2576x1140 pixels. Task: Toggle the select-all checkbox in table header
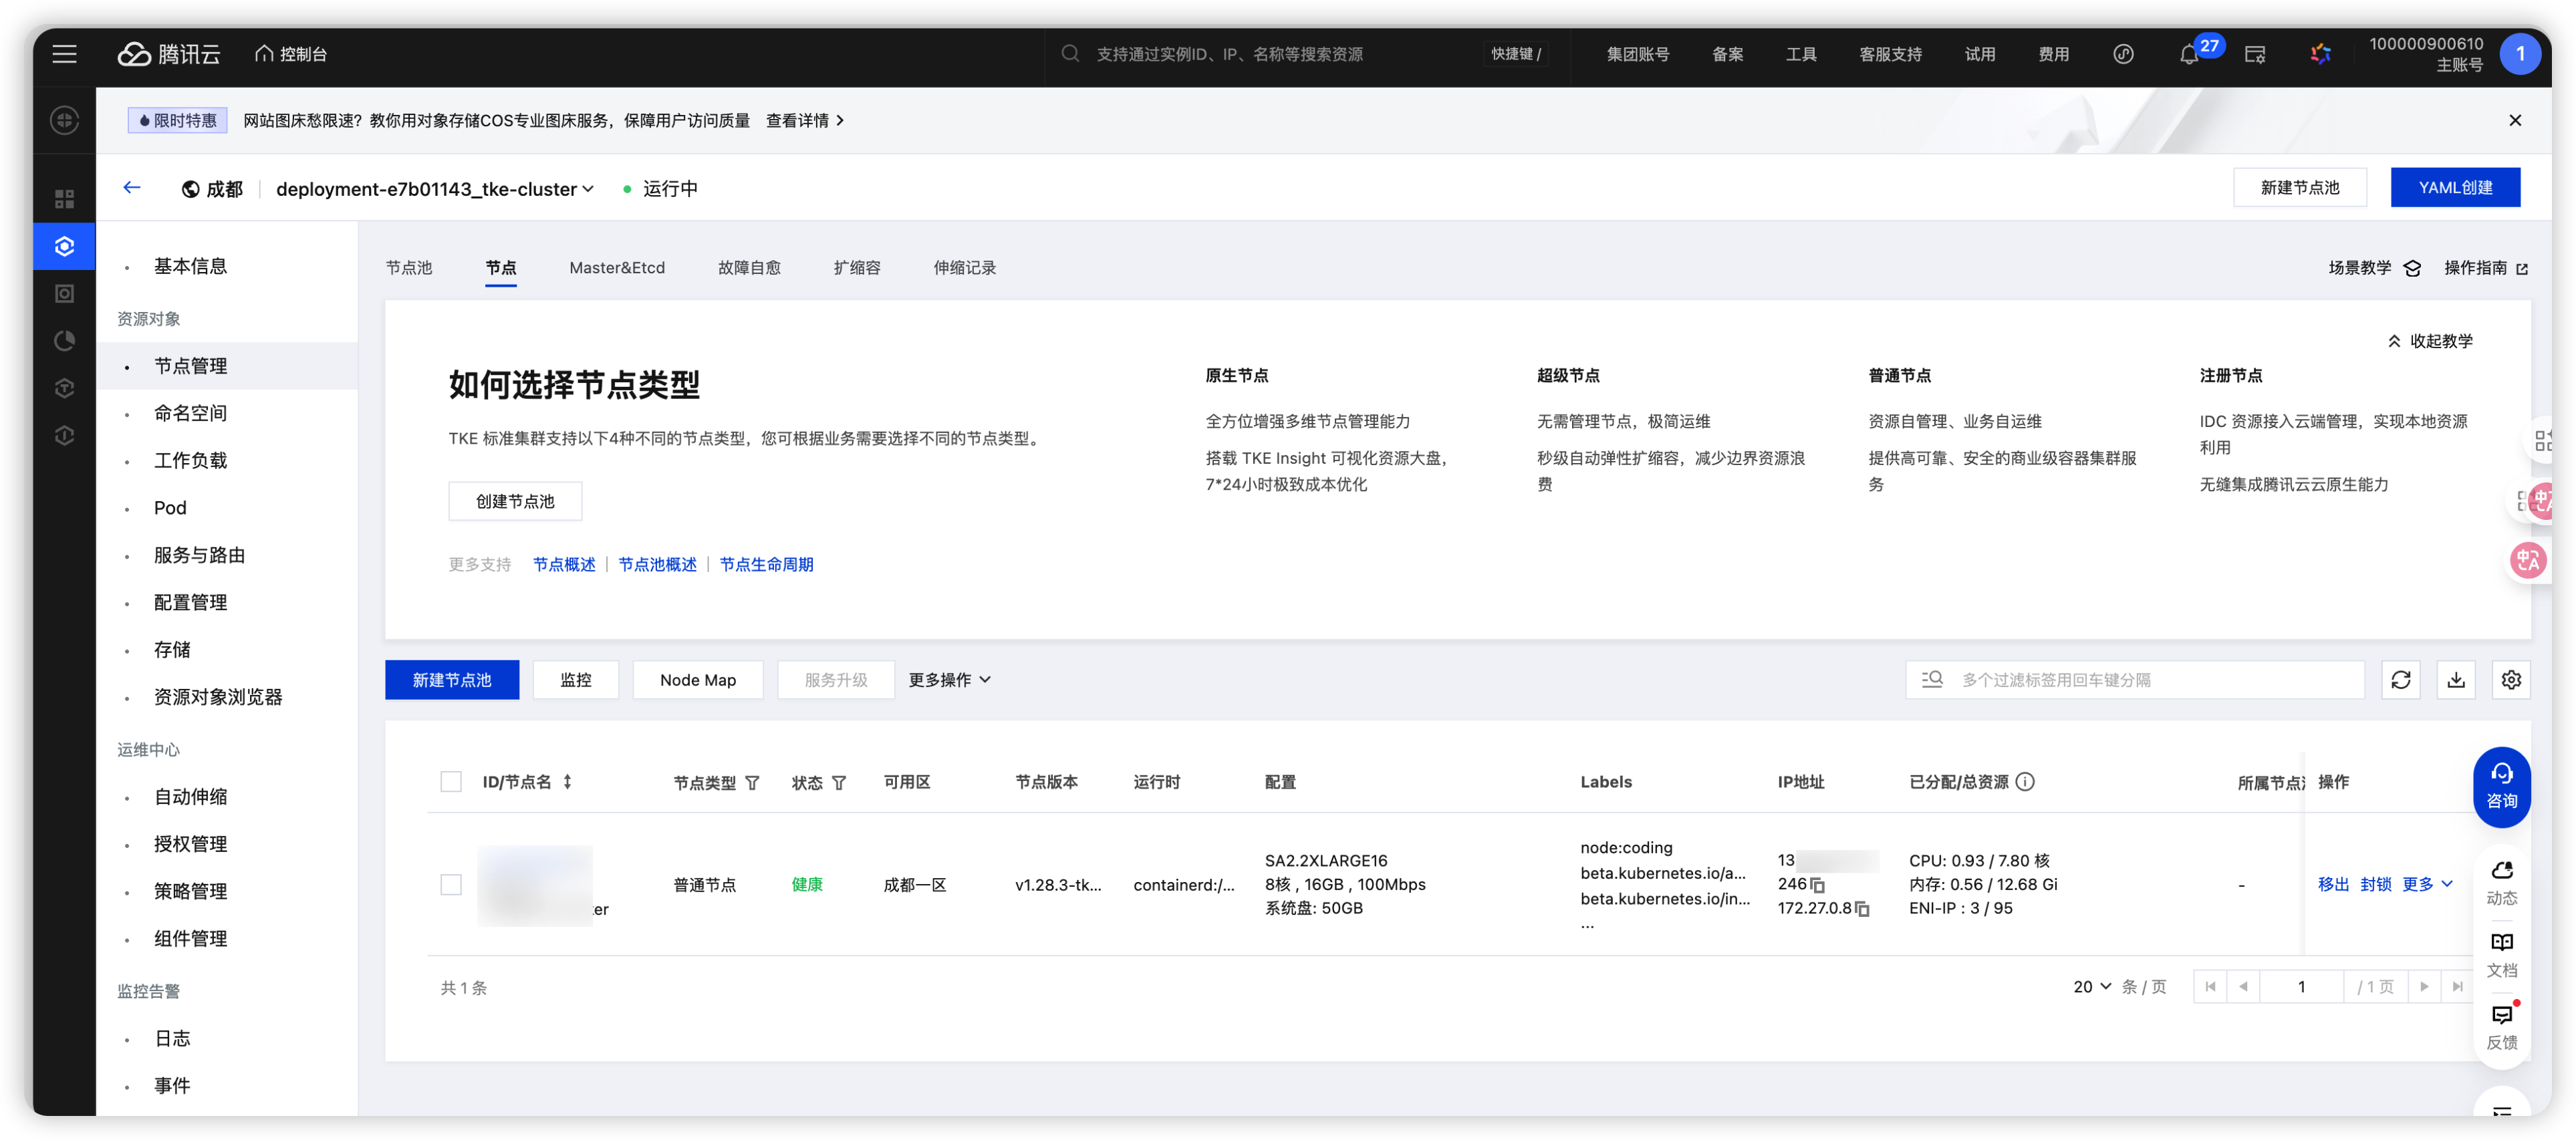point(451,782)
